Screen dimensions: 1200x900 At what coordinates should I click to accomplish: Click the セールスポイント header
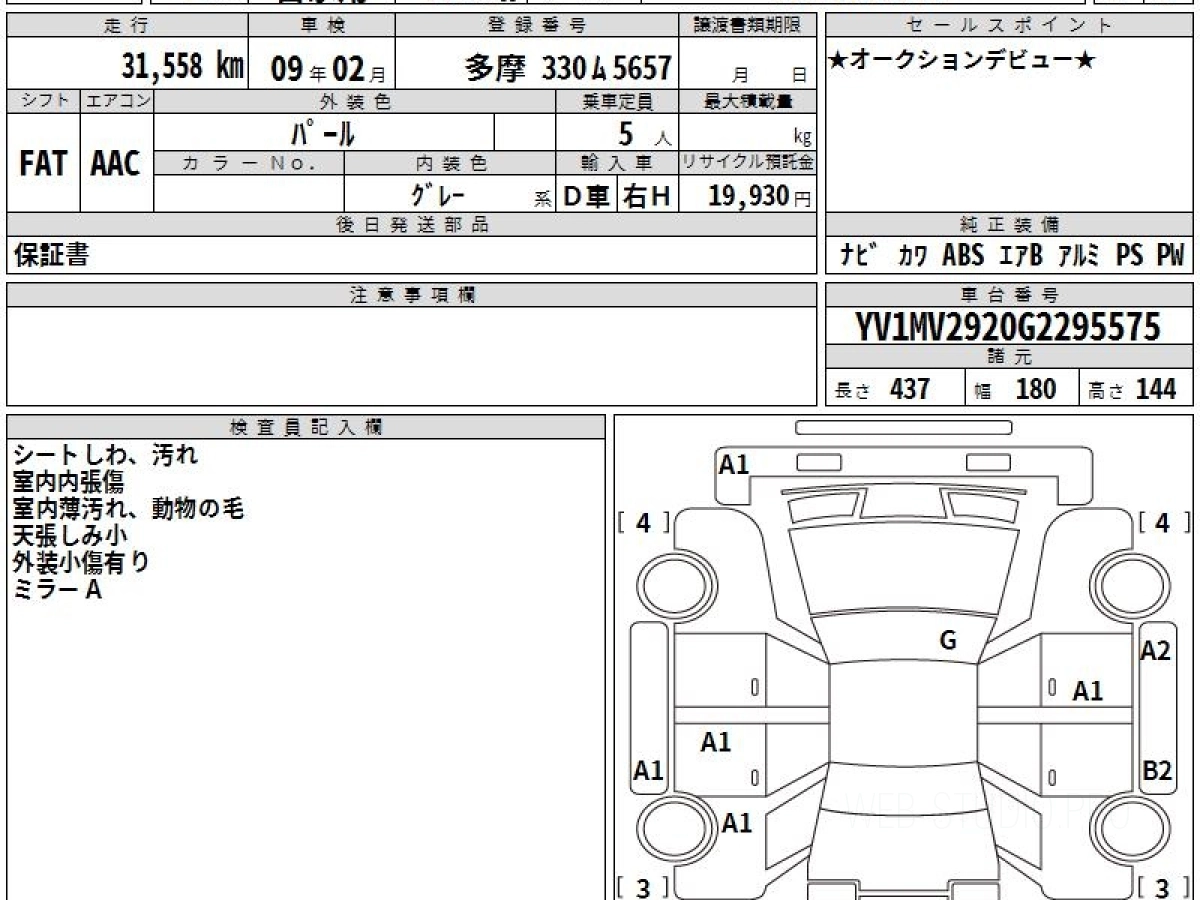click(1010, 26)
